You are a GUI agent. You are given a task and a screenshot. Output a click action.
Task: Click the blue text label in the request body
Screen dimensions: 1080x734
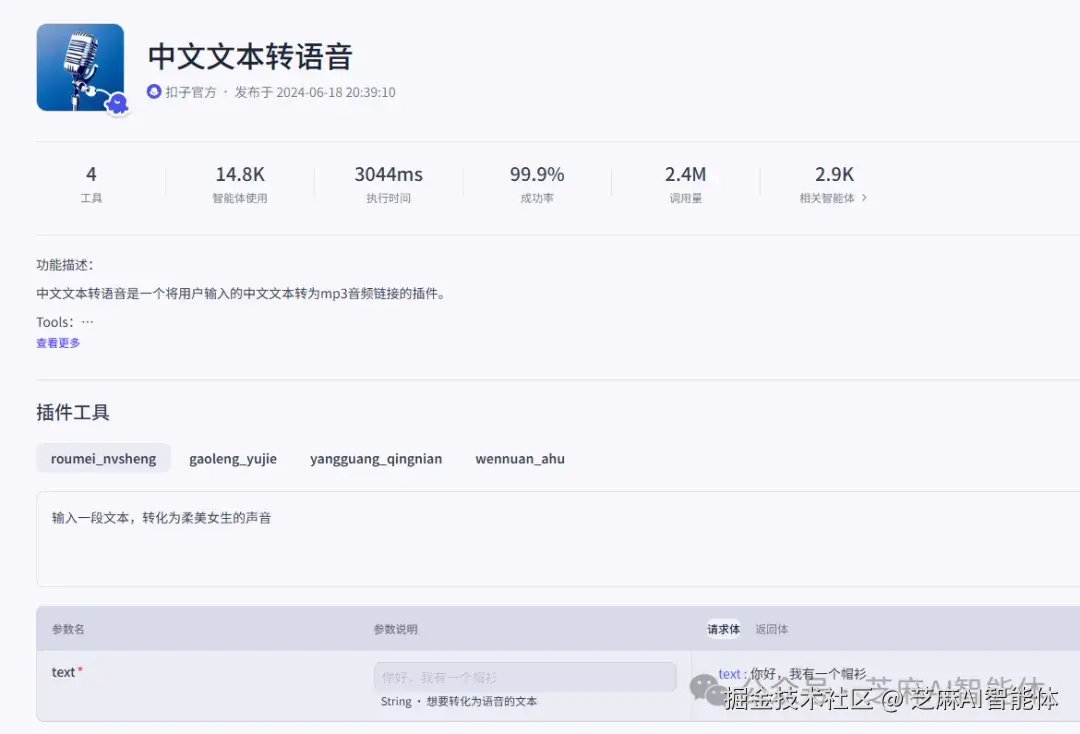(729, 673)
